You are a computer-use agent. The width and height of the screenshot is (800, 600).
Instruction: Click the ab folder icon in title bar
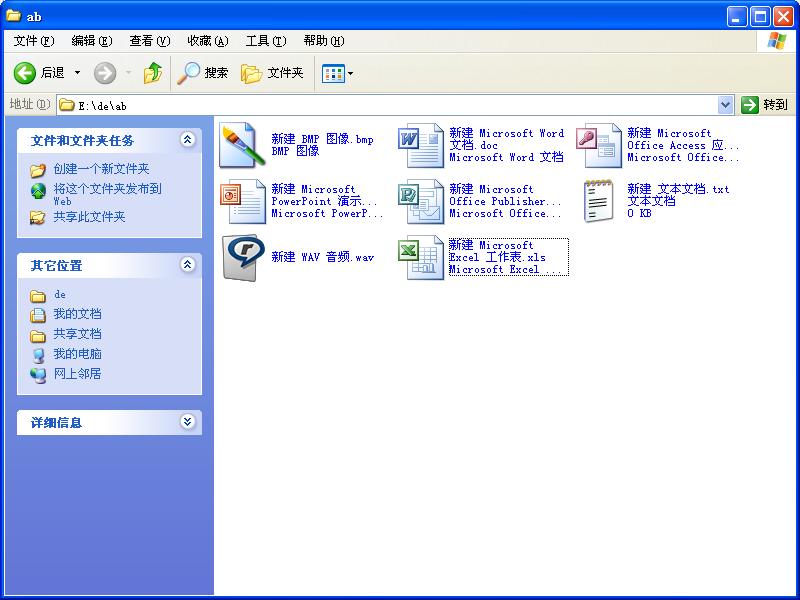point(13,16)
